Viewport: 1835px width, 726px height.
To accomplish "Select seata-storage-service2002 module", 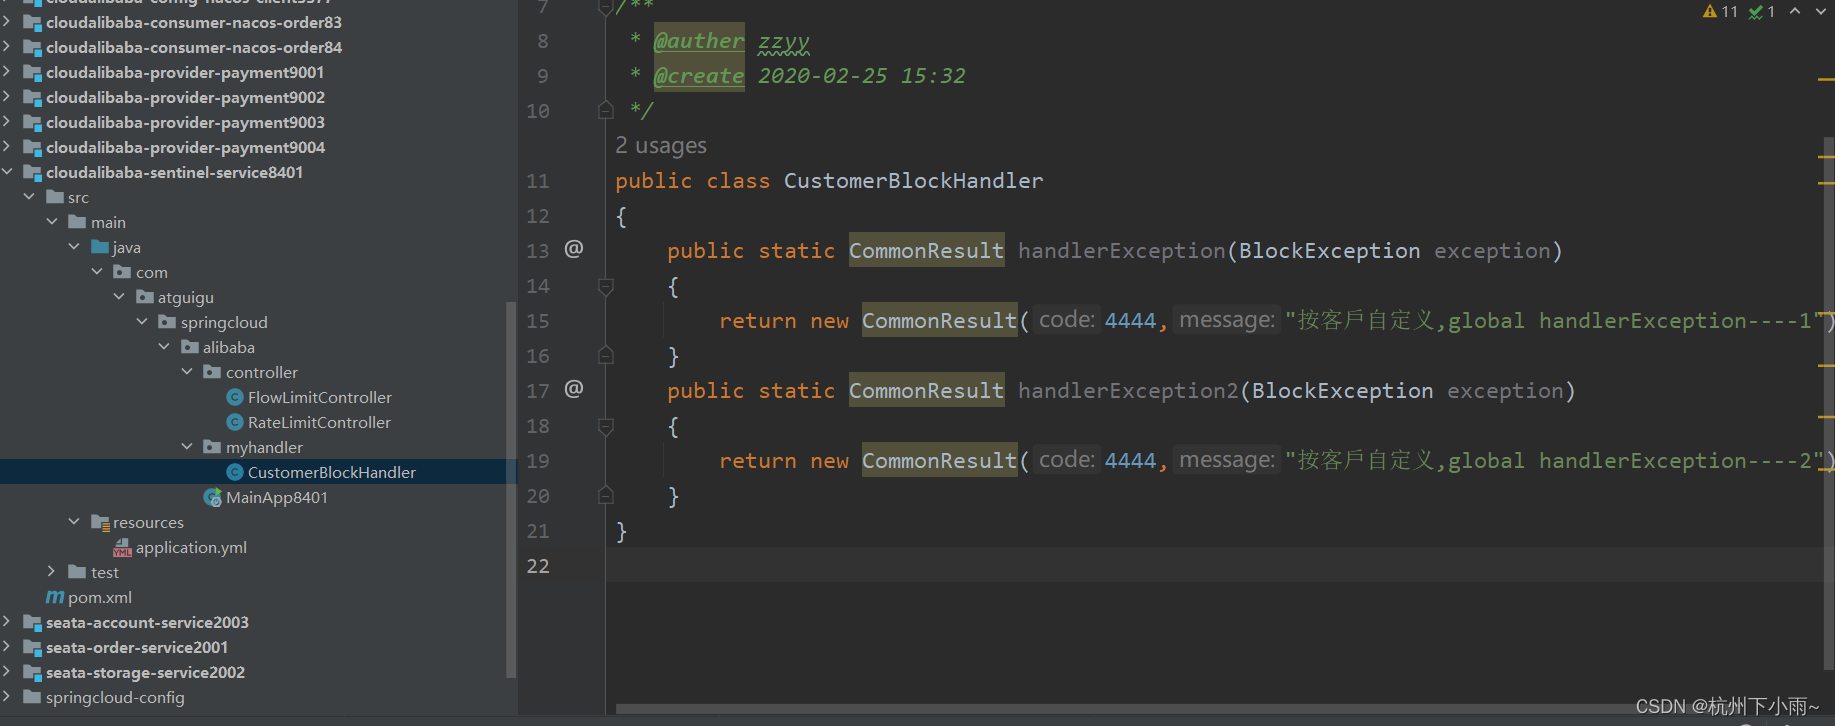I will click(x=145, y=672).
